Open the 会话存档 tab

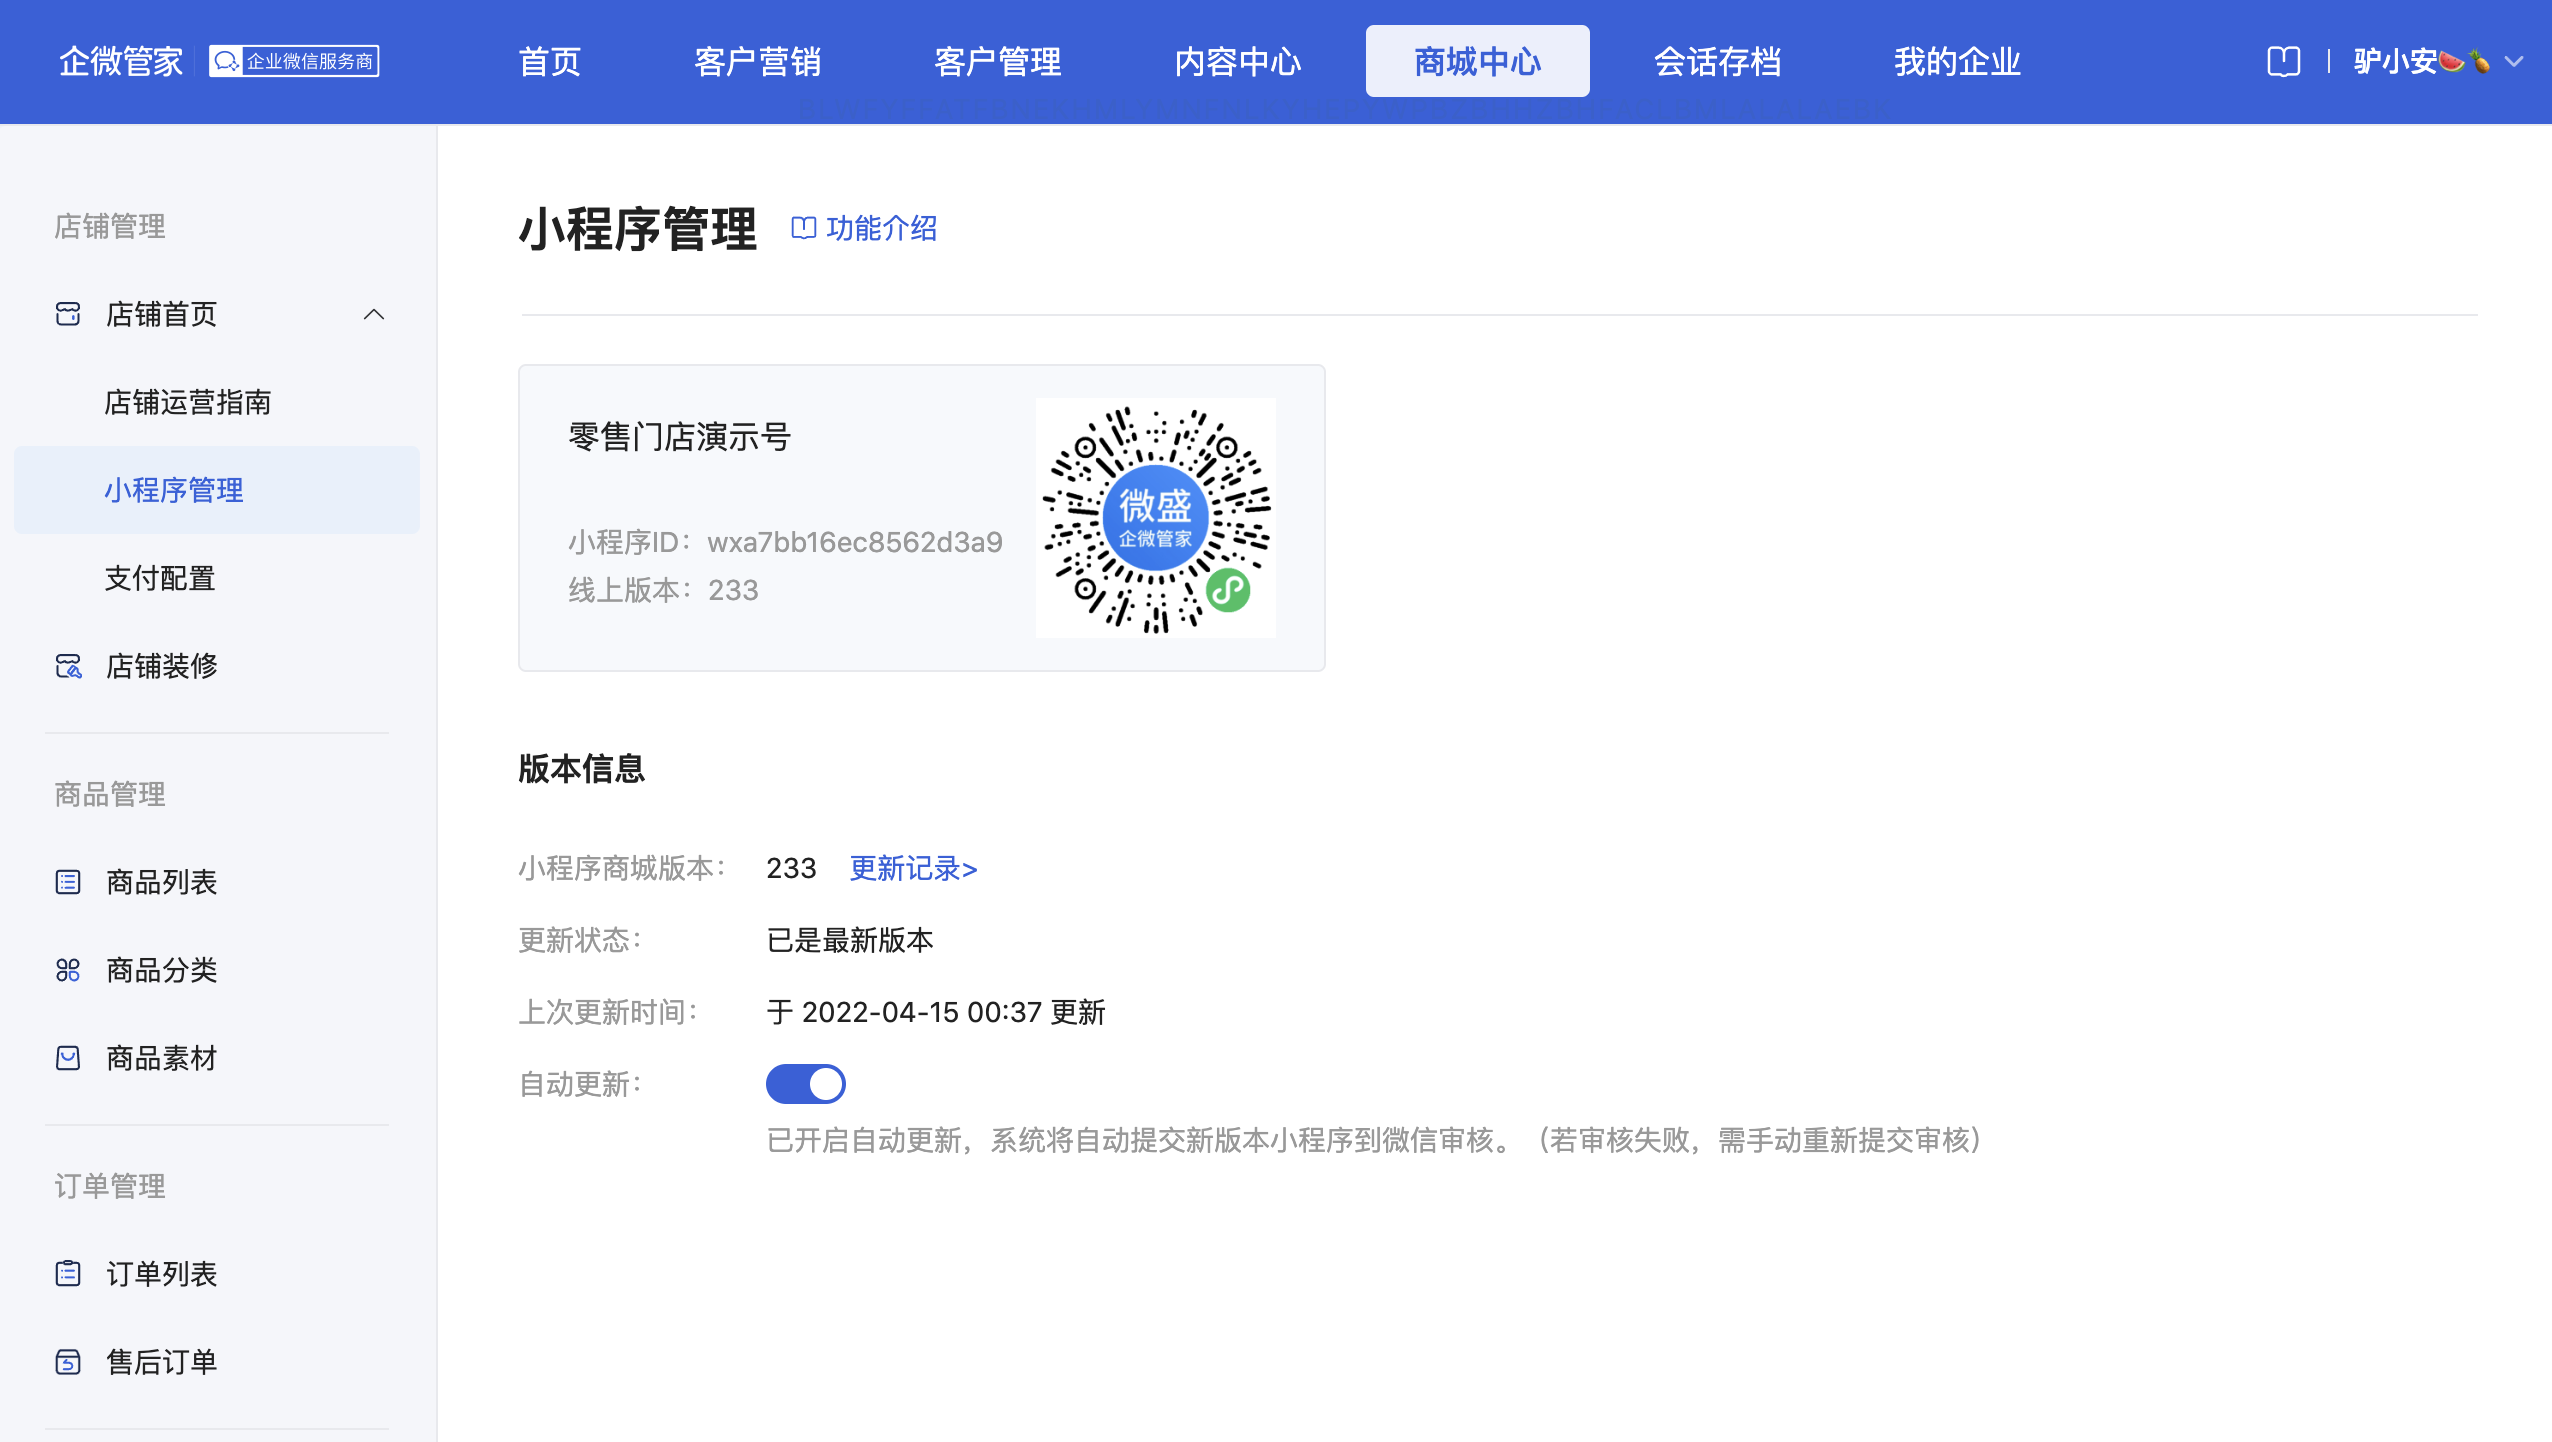[1718, 62]
